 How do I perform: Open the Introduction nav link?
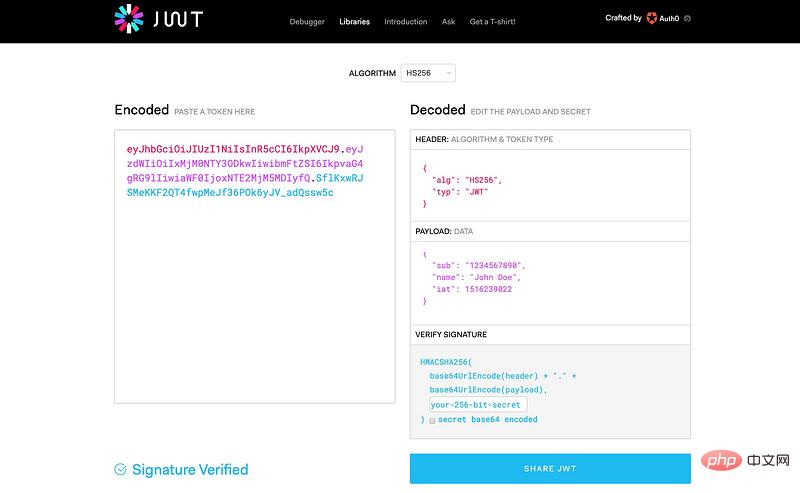pyautogui.click(x=405, y=21)
